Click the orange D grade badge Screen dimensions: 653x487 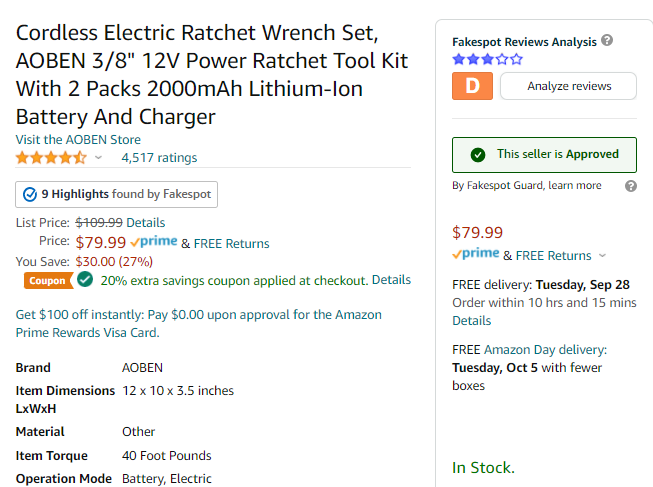click(472, 86)
